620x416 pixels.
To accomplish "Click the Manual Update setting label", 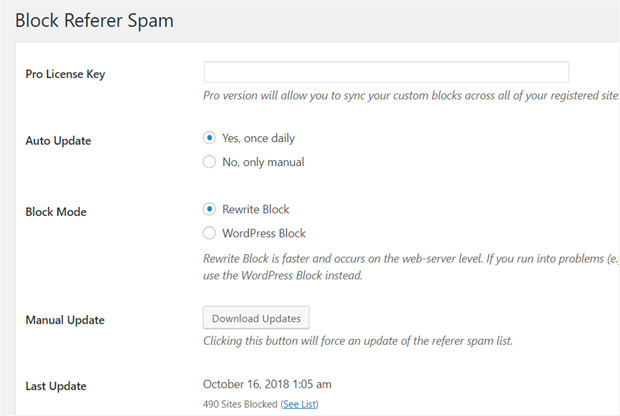I will coord(65,320).
